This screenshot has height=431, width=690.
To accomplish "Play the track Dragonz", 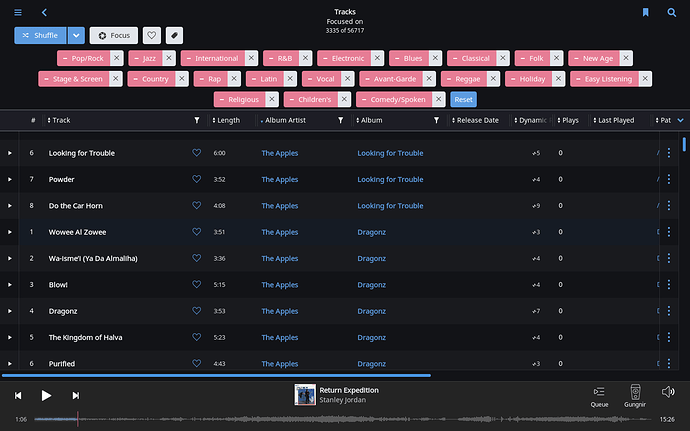I will click(10, 311).
